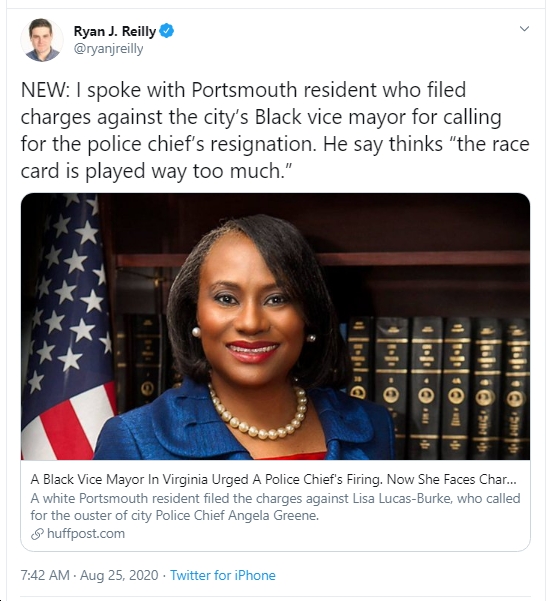Click the chain-link icon beside huffpost.com
The image size is (547, 601).
pos(37,534)
